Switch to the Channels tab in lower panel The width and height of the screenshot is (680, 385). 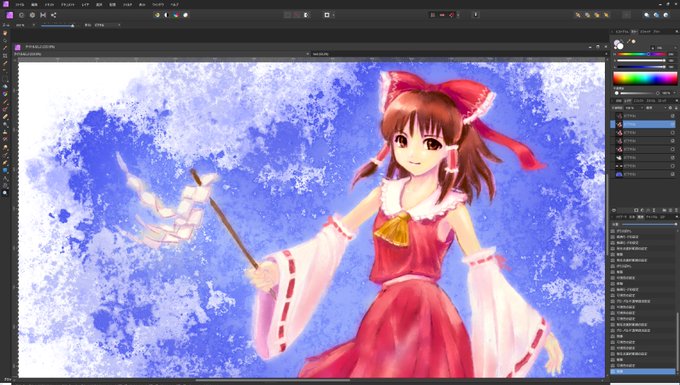tap(651, 217)
